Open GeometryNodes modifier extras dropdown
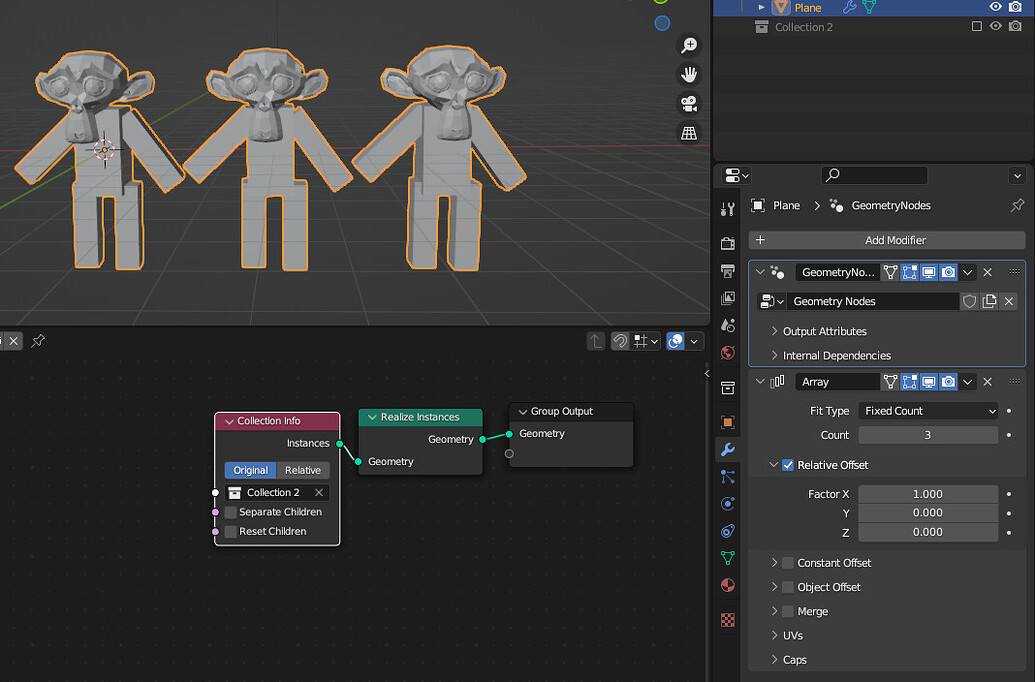The width and height of the screenshot is (1035, 682). coord(968,272)
